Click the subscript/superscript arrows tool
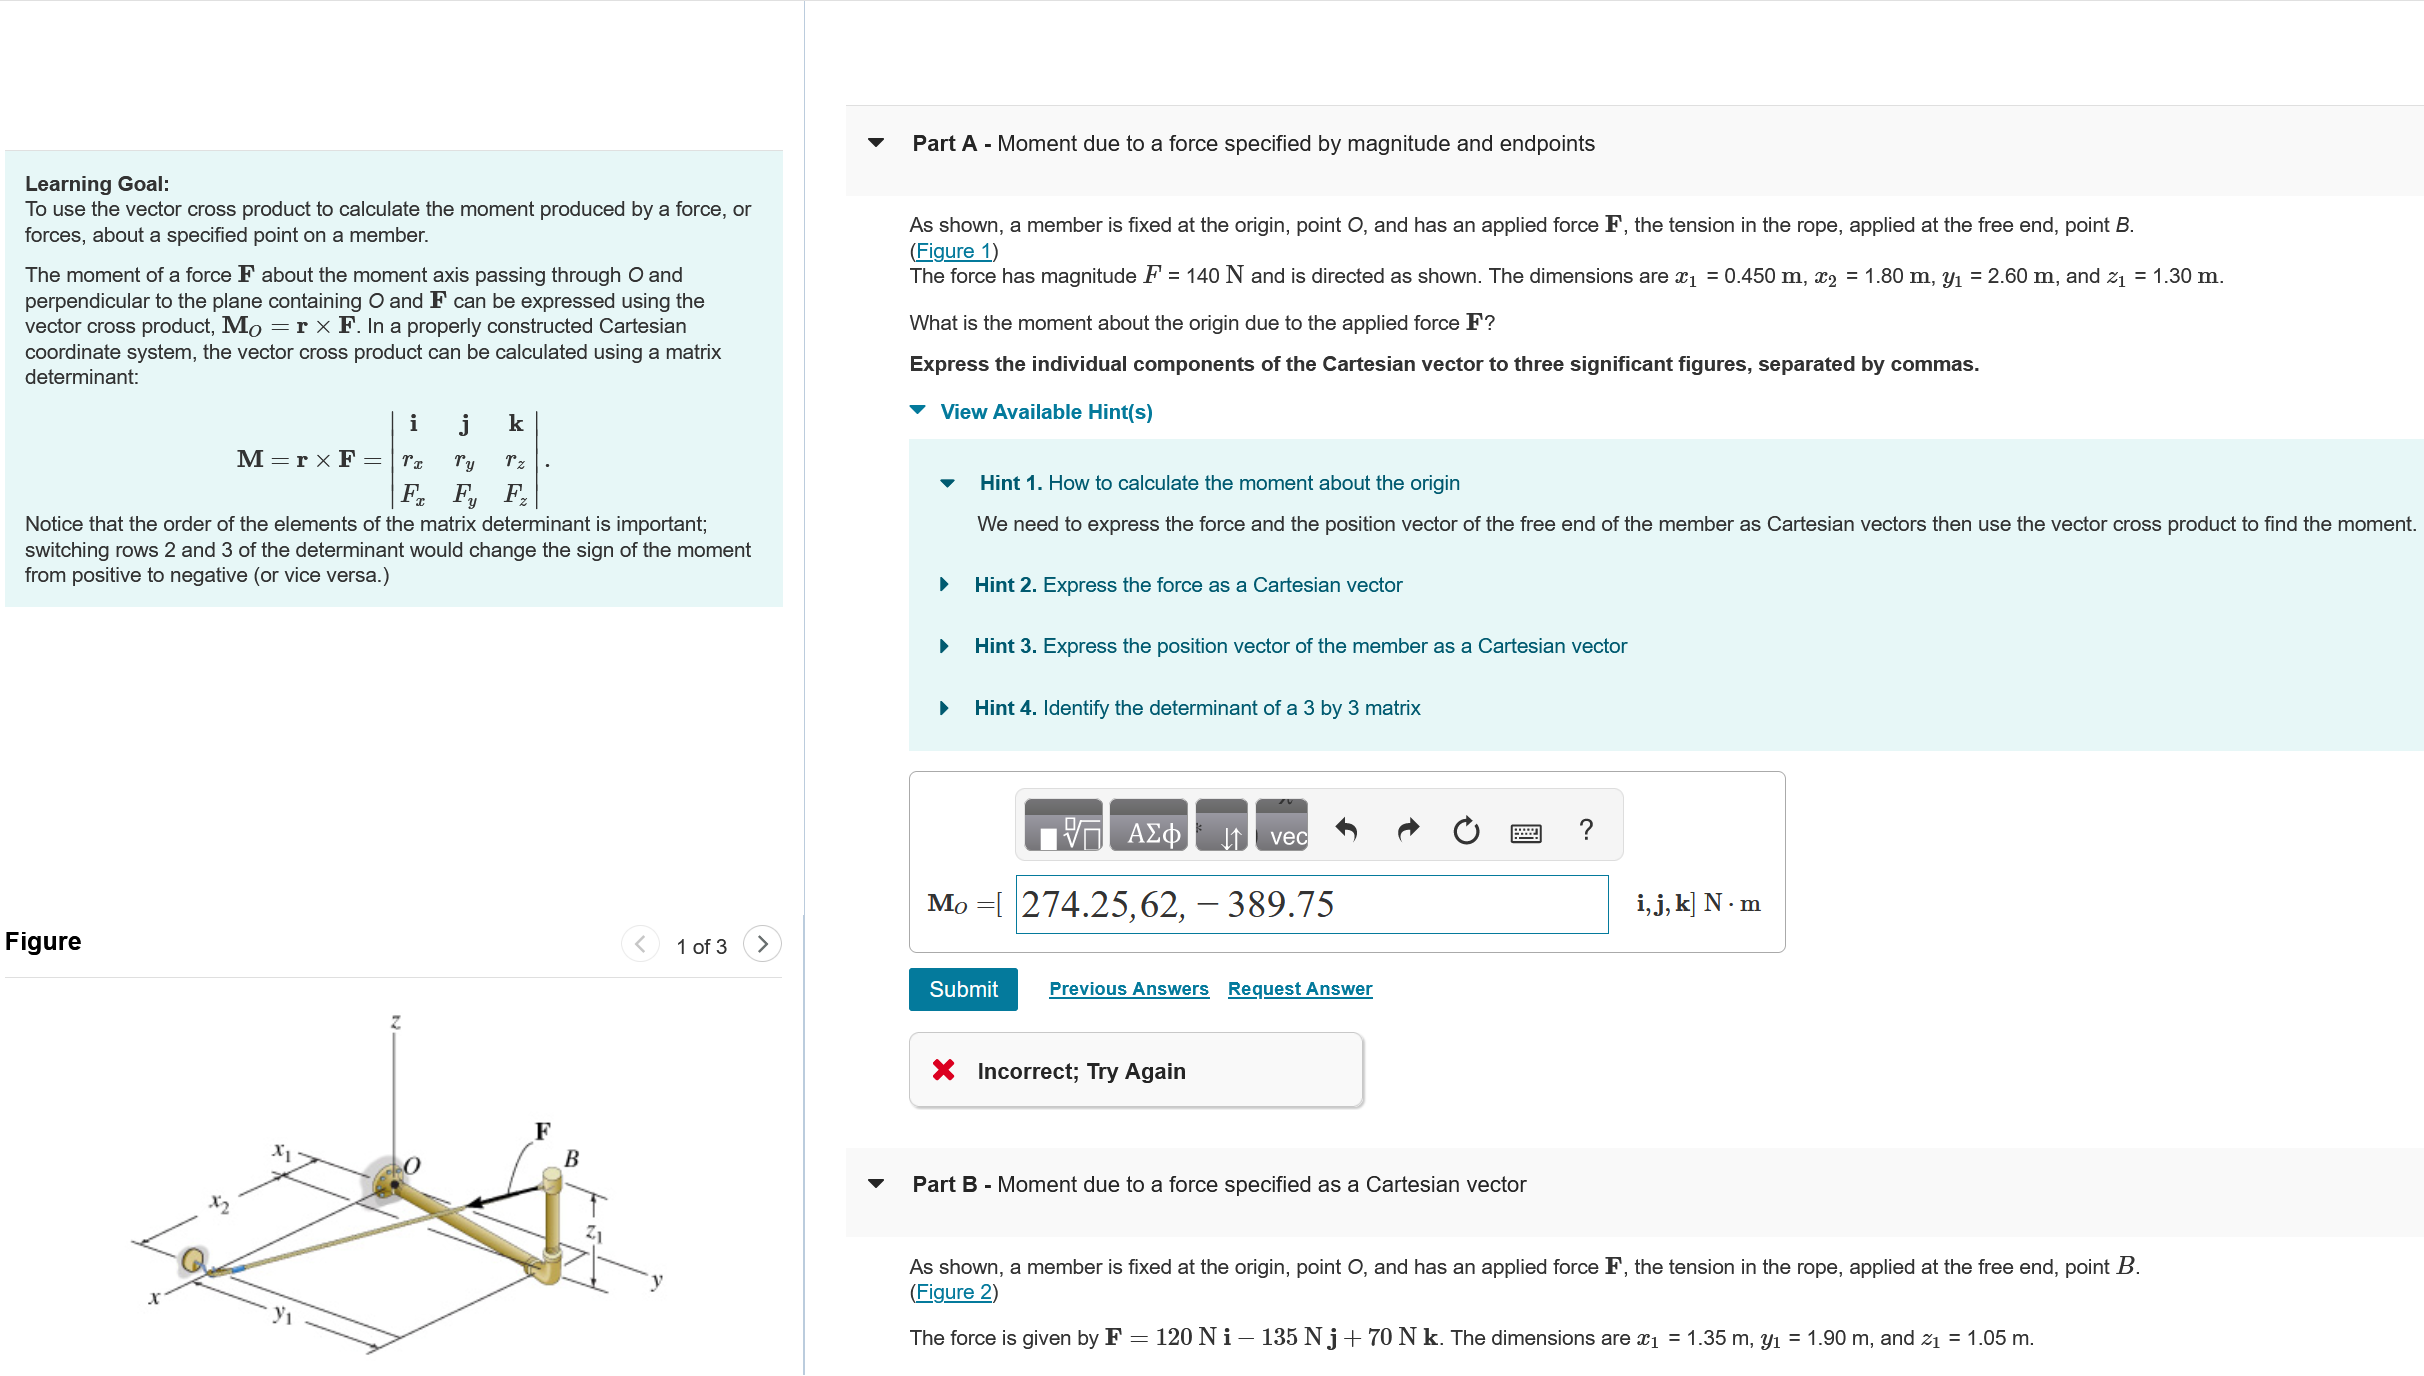The height and width of the screenshot is (1376, 2424). tap(1222, 827)
